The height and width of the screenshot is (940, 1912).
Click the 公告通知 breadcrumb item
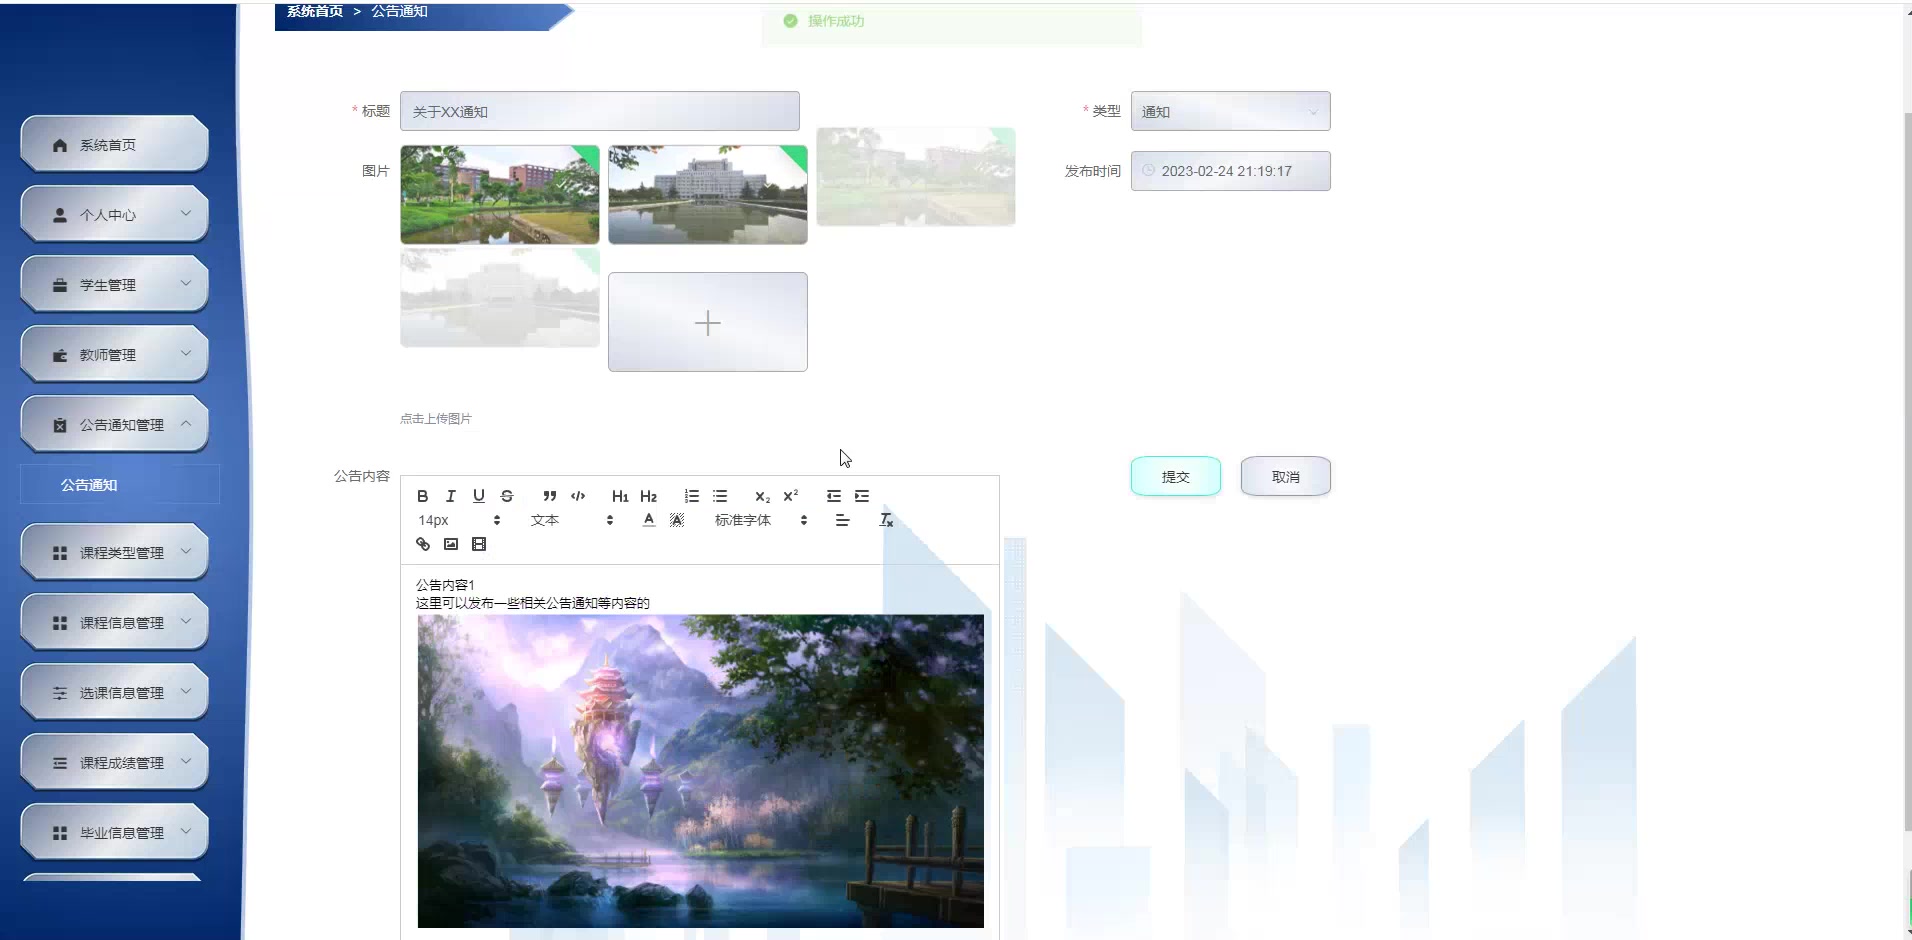399,11
